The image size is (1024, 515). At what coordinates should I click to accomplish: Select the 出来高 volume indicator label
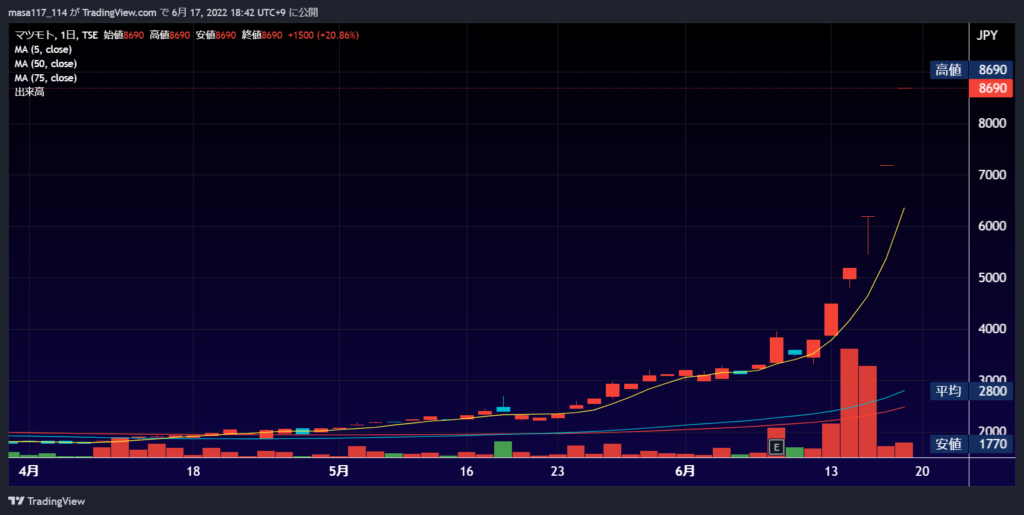(x=29, y=92)
